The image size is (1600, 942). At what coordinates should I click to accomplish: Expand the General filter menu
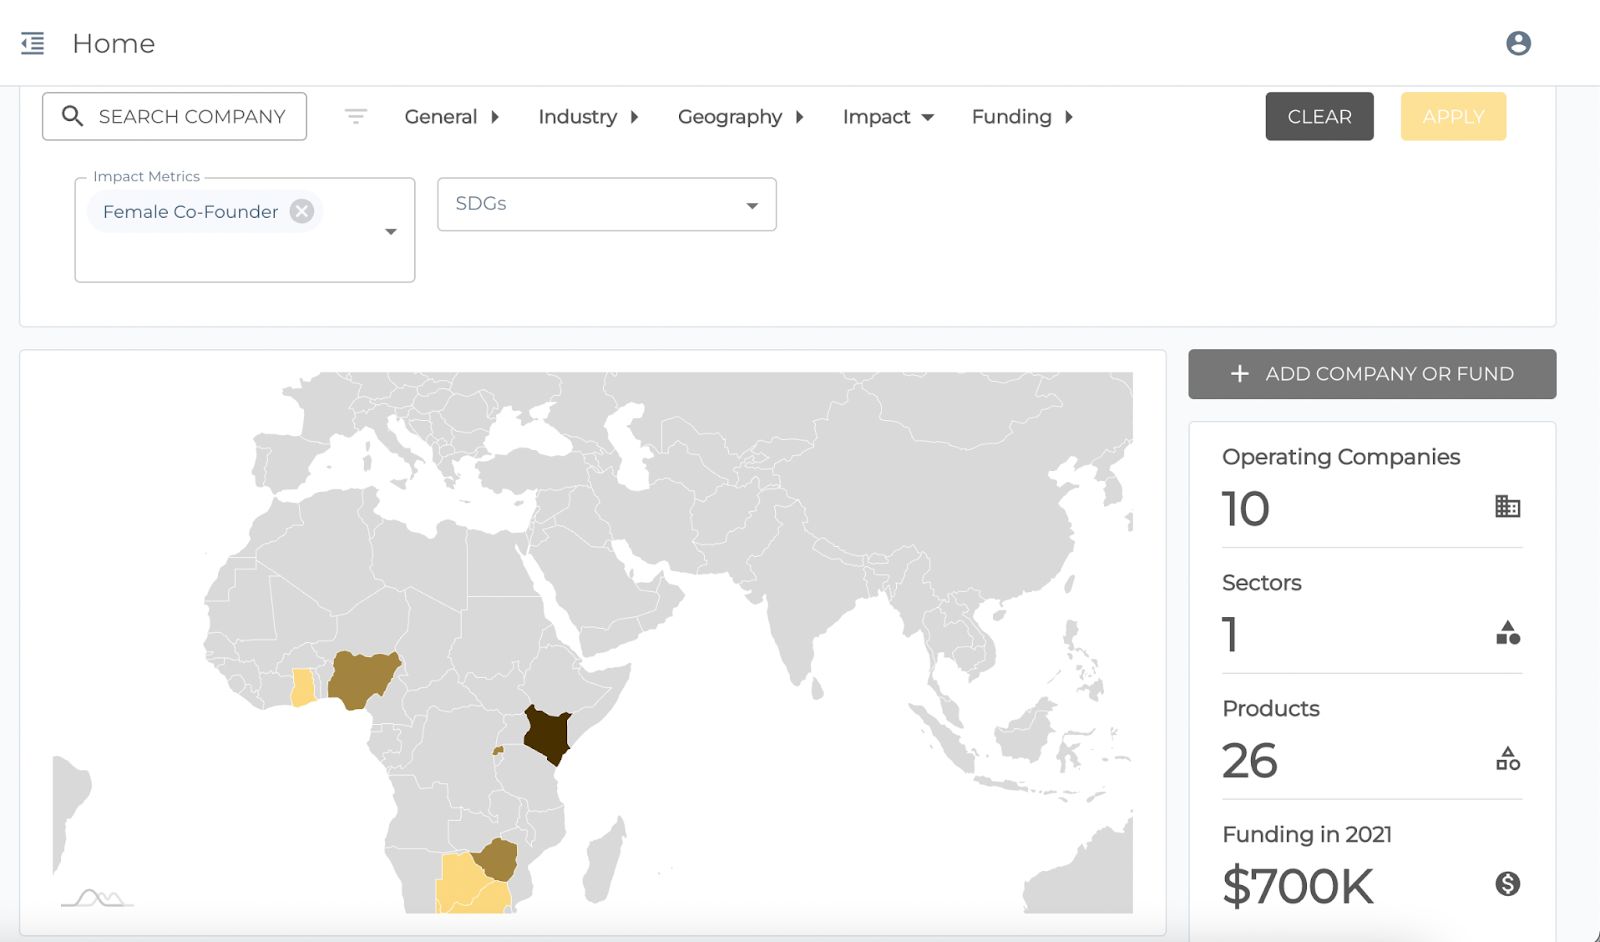451,117
